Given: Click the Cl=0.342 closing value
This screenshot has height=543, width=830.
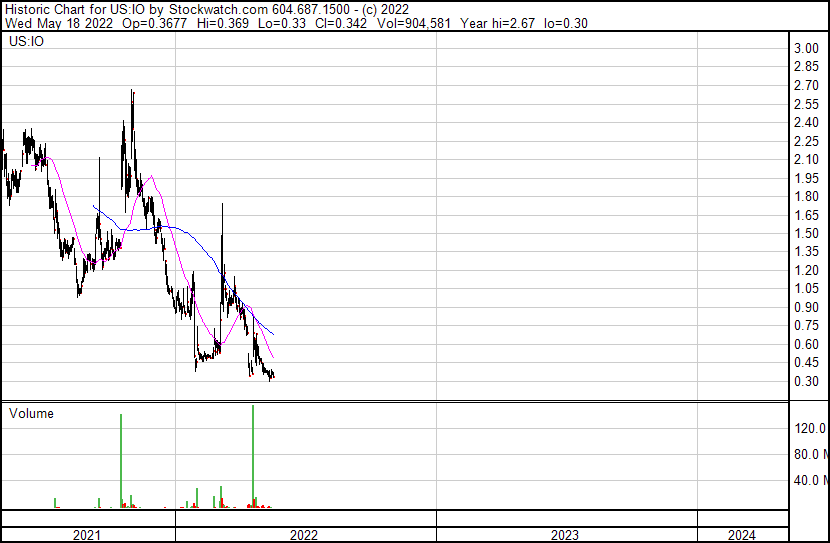Looking at the screenshot, I should (341, 23).
